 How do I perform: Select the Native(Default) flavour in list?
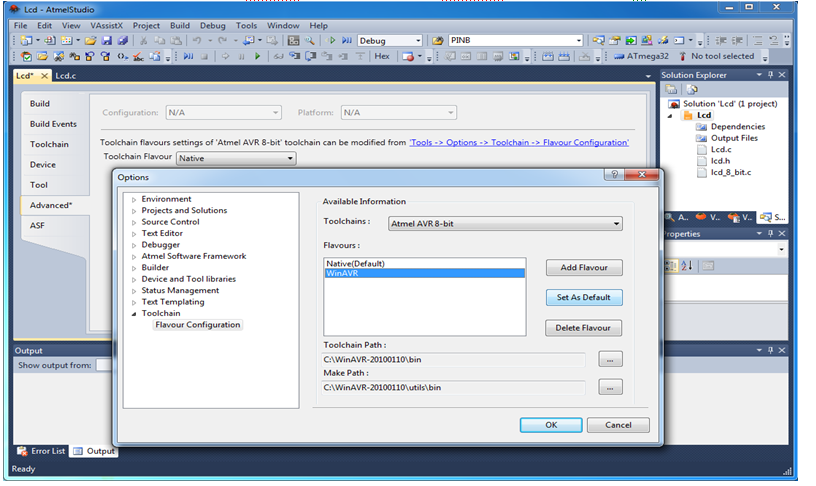click(425, 264)
